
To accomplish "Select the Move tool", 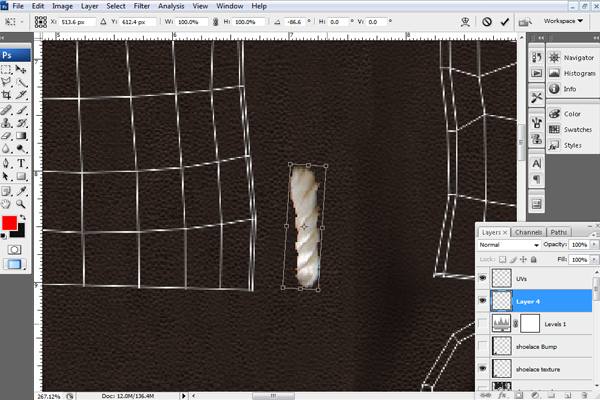I will pos(21,70).
